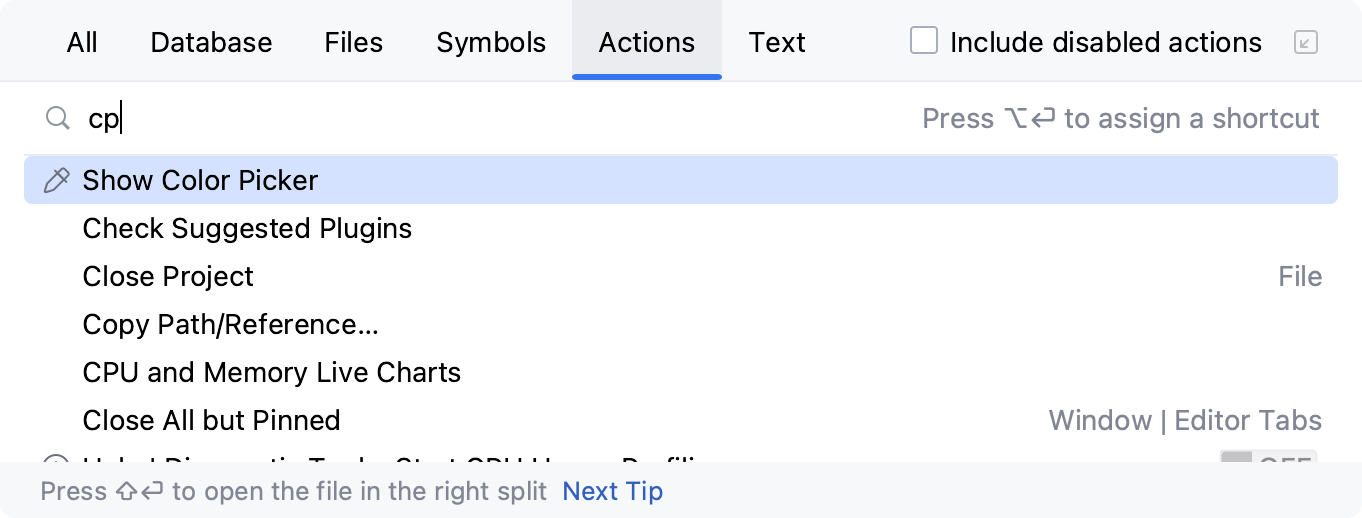Select the Close Project action
Viewport: 1362px width, 518px height.
click(x=168, y=277)
